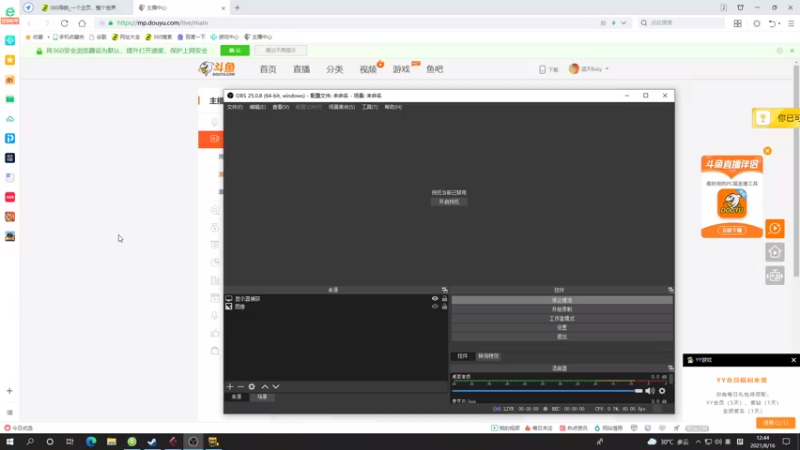Click the Douyu logo
Viewport: 800px width, 450px height.
[217, 69]
